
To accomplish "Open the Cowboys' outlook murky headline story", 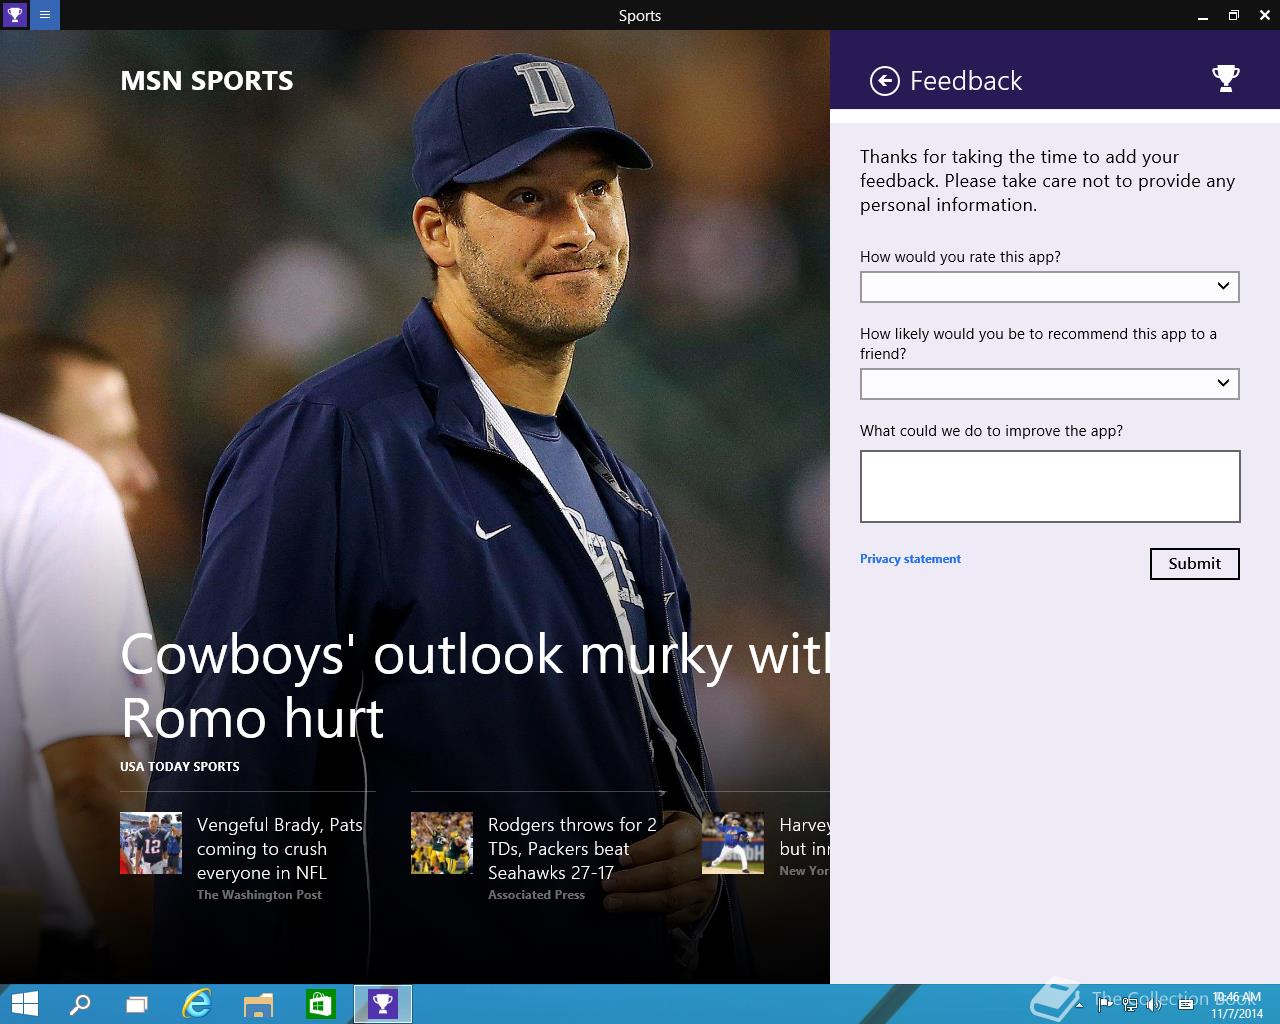I will click(475, 686).
